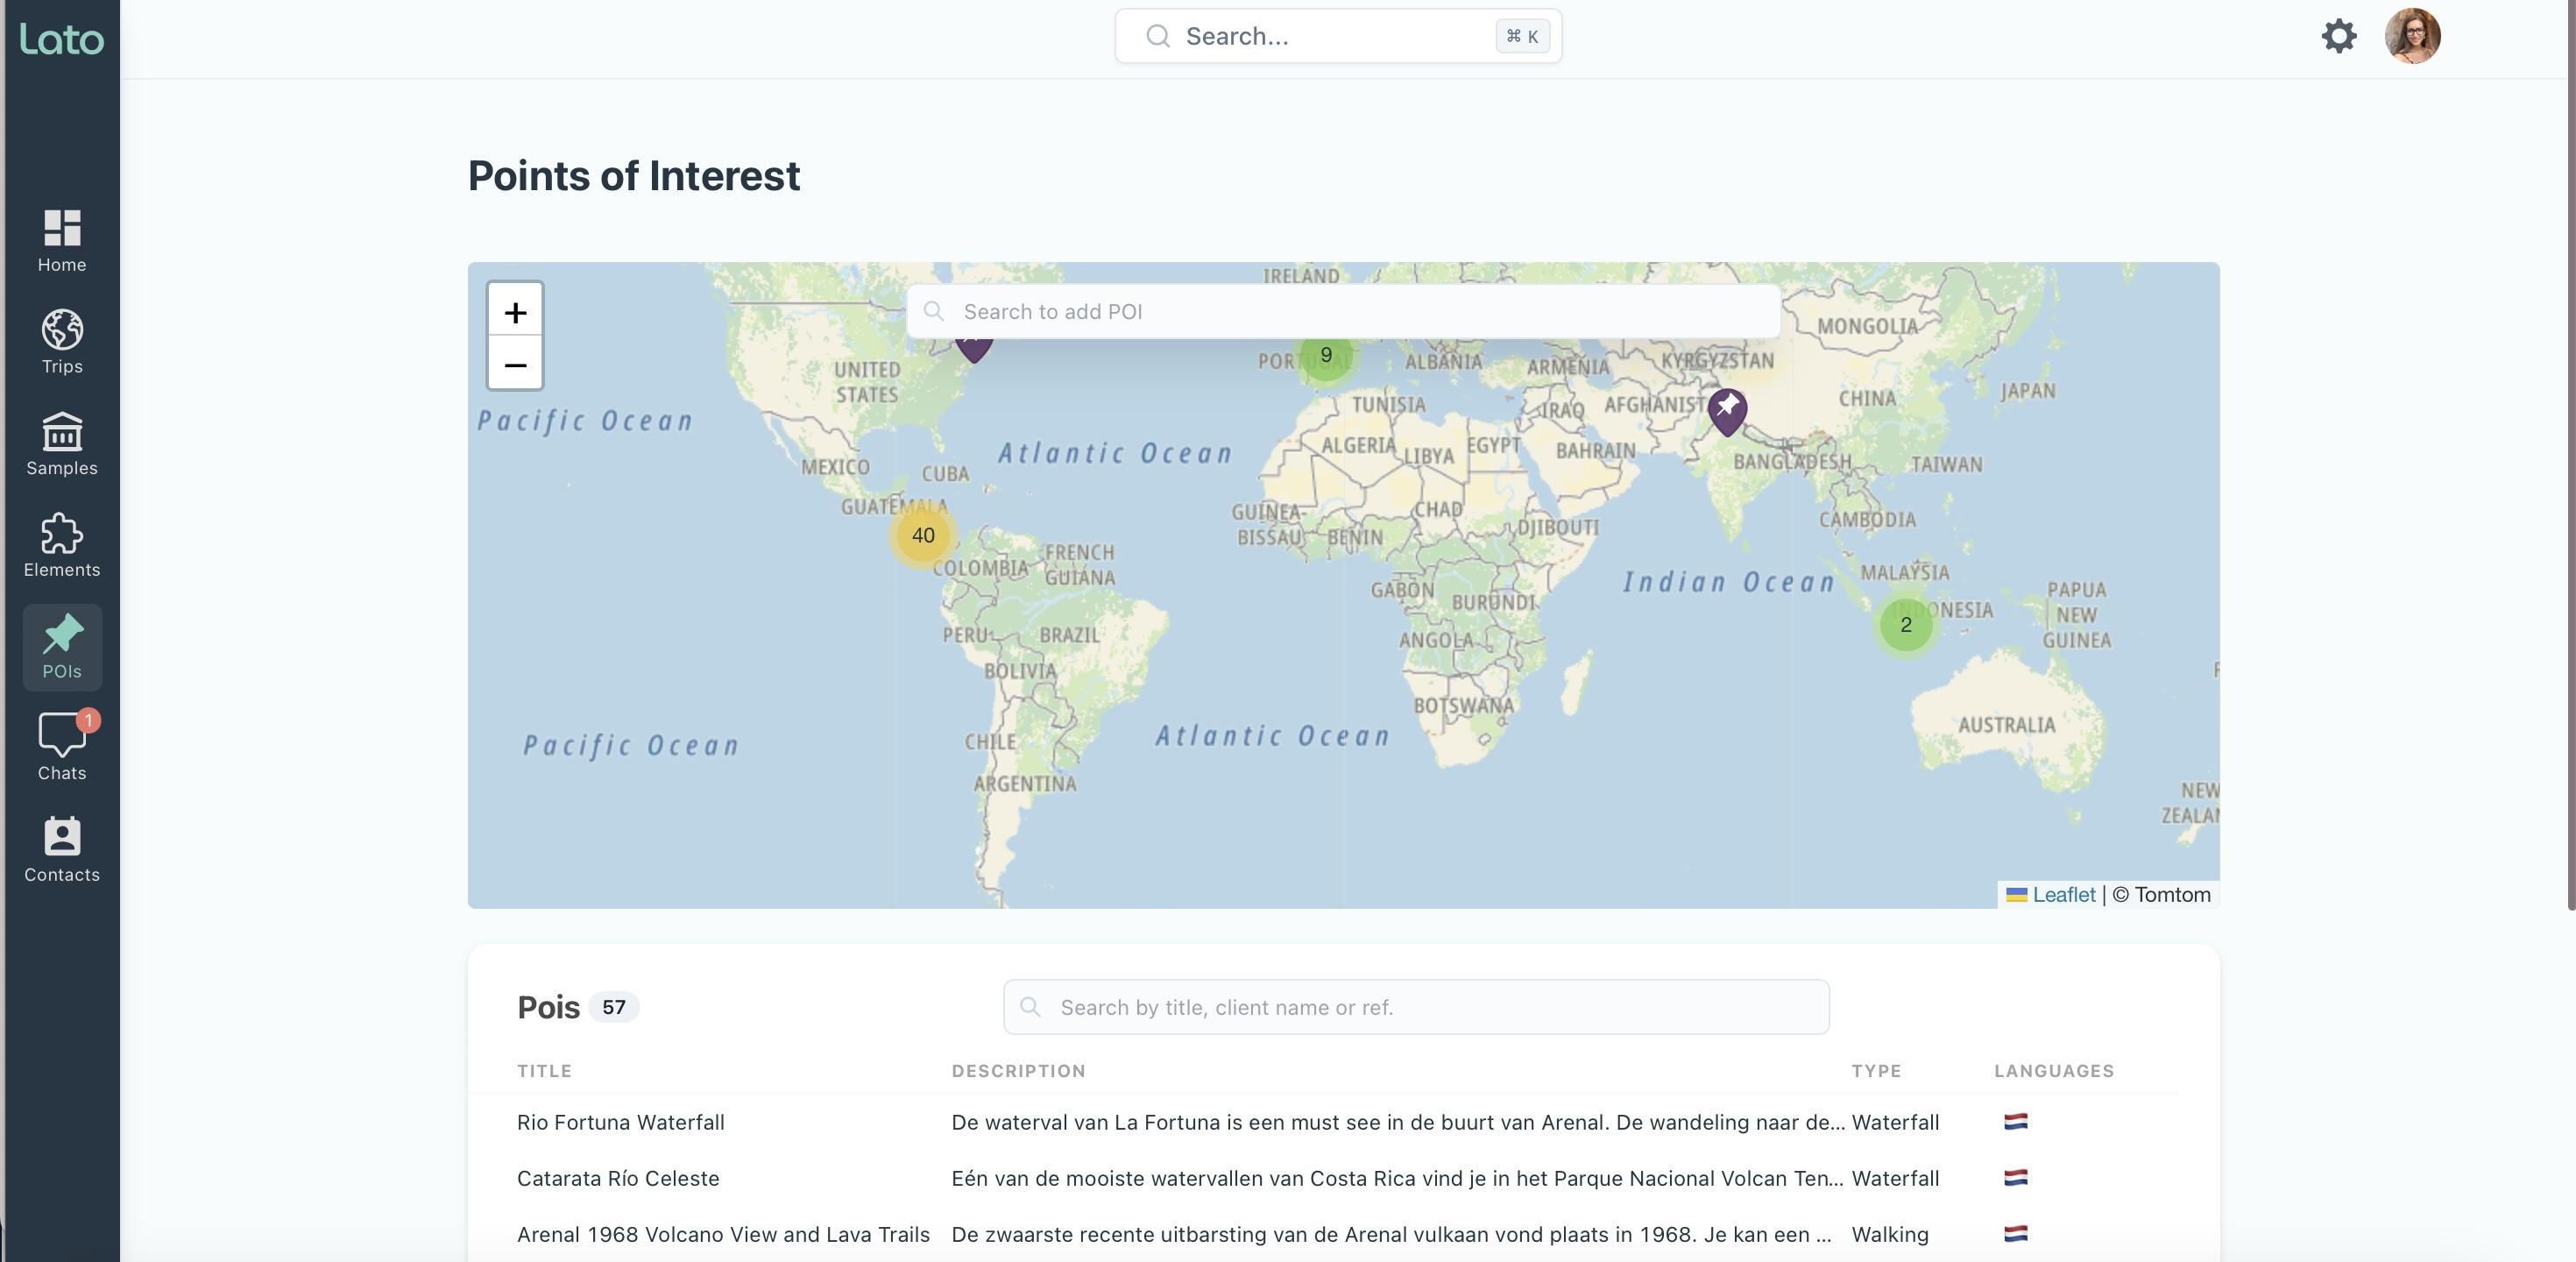This screenshot has width=2576, height=1262.
Task: Expand the cluster marker showing 2
Action: (1905, 625)
